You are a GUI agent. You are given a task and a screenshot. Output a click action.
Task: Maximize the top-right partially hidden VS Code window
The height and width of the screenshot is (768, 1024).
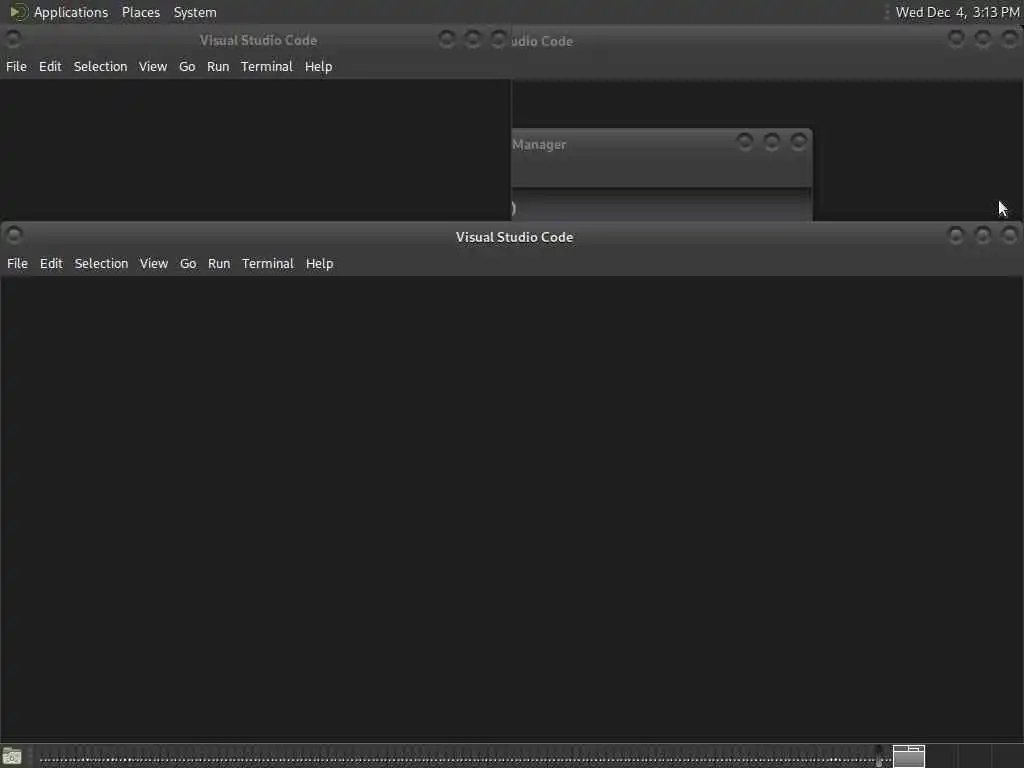[983, 39]
